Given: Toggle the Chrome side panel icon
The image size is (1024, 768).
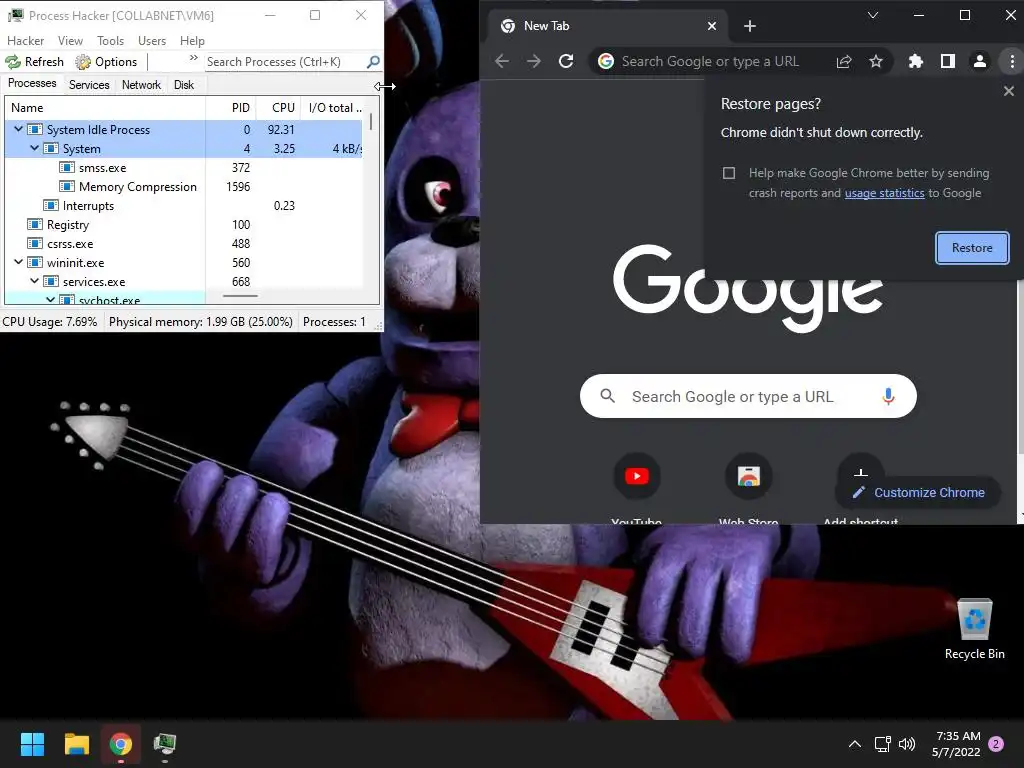Looking at the screenshot, I should 948,61.
